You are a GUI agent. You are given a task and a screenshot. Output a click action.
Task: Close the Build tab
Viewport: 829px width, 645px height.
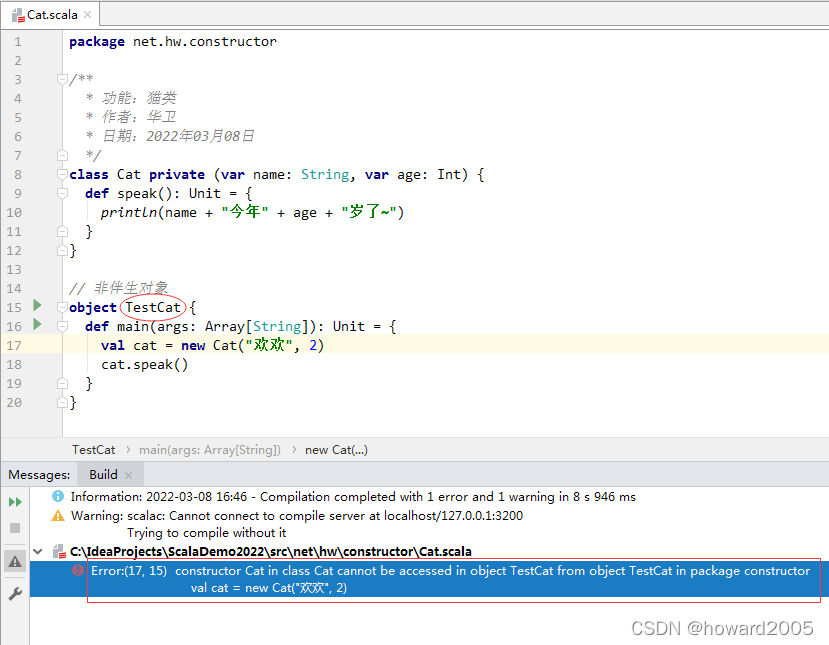pos(128,475)
